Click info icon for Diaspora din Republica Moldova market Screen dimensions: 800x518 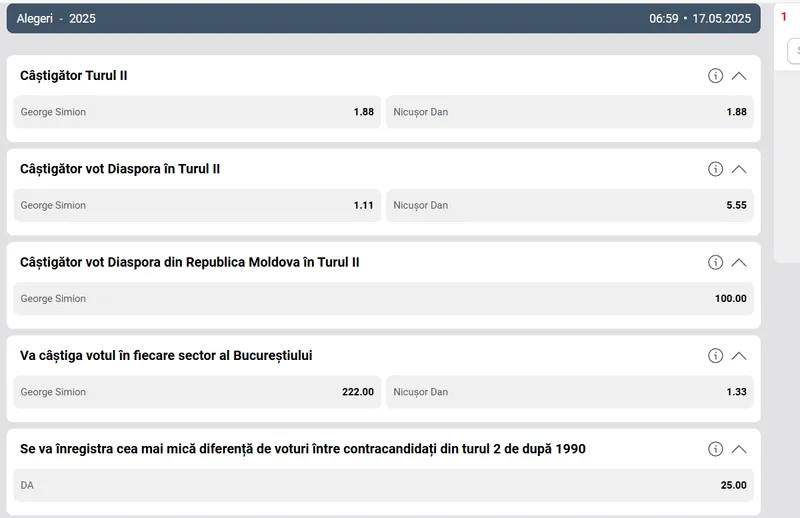click(x=715, y=262)
